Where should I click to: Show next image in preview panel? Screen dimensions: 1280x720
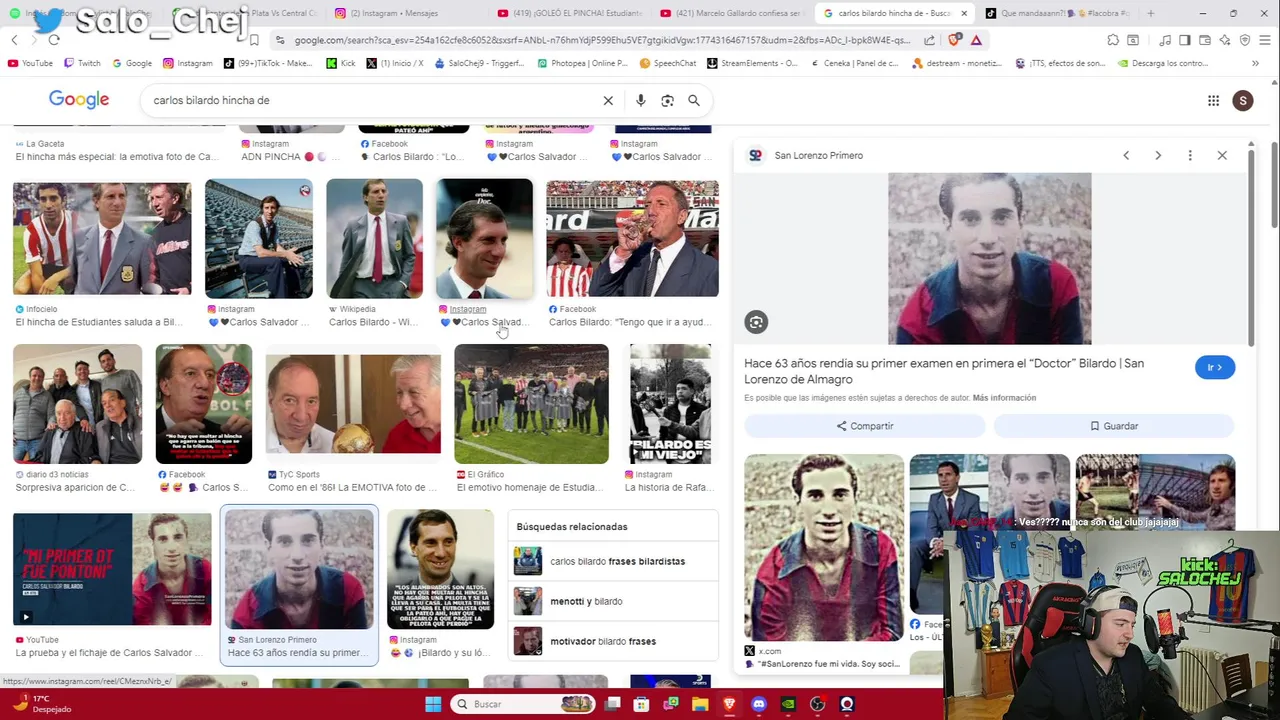coord(1158,155)
